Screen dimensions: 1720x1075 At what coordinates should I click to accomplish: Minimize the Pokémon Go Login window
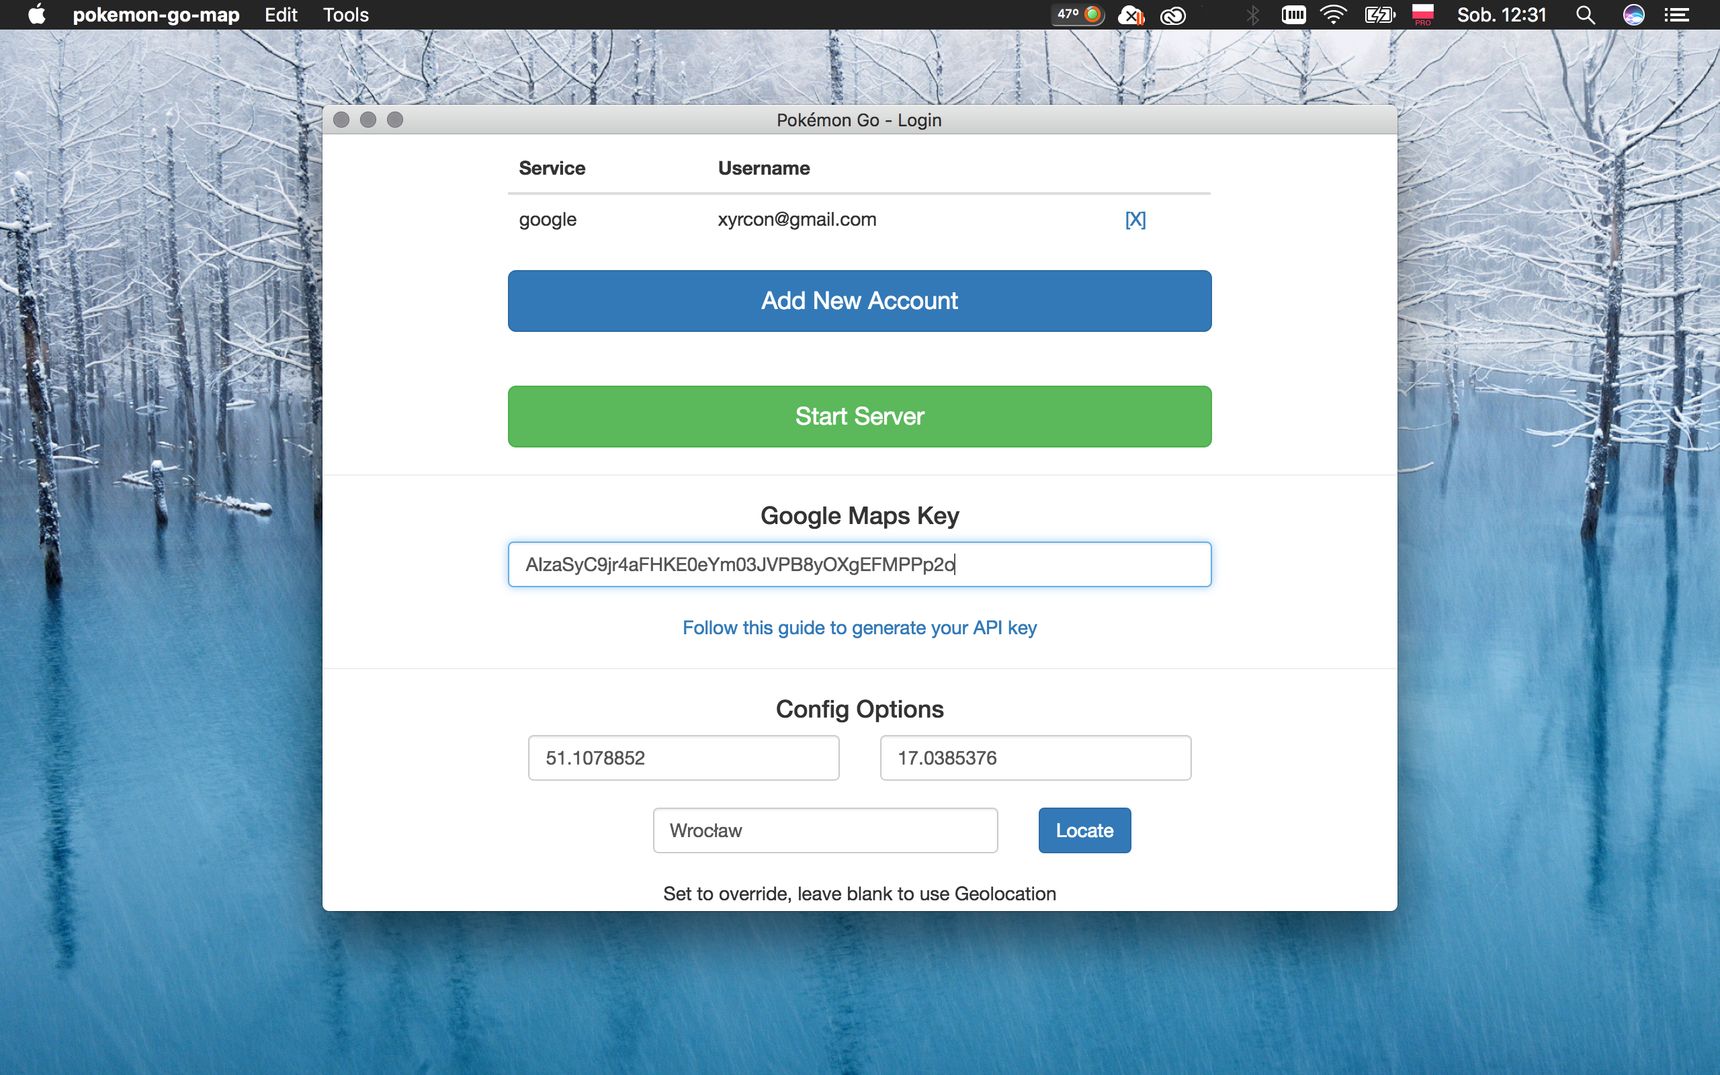tap(368, 120)
